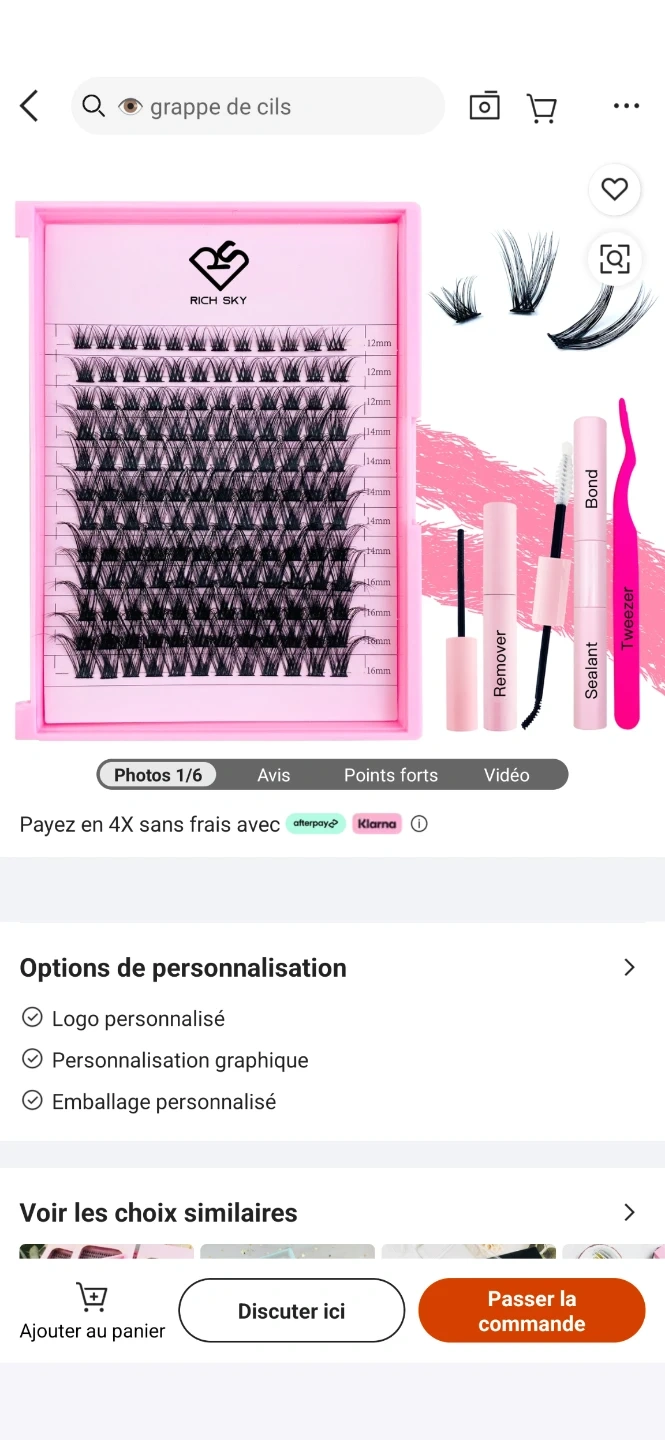Expand Voir les choix similaires chevron
The height and width of the screenshot is (1440, 665).
(629, 1212)
